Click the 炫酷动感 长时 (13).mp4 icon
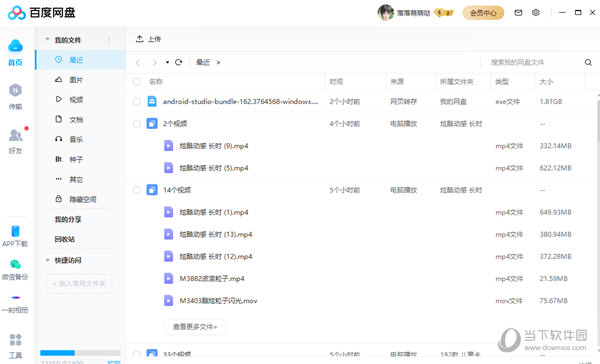 pyautogui.click(x=168, y=234)
